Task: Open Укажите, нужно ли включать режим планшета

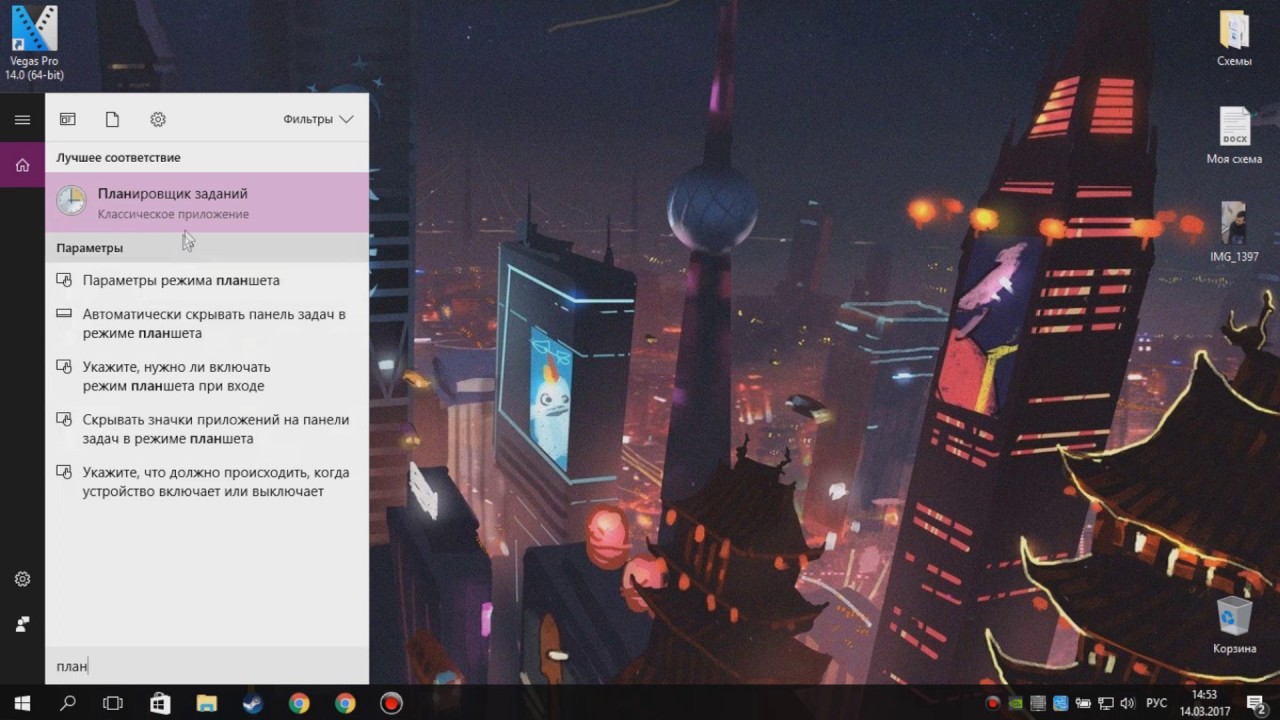Action: point(207,376)
